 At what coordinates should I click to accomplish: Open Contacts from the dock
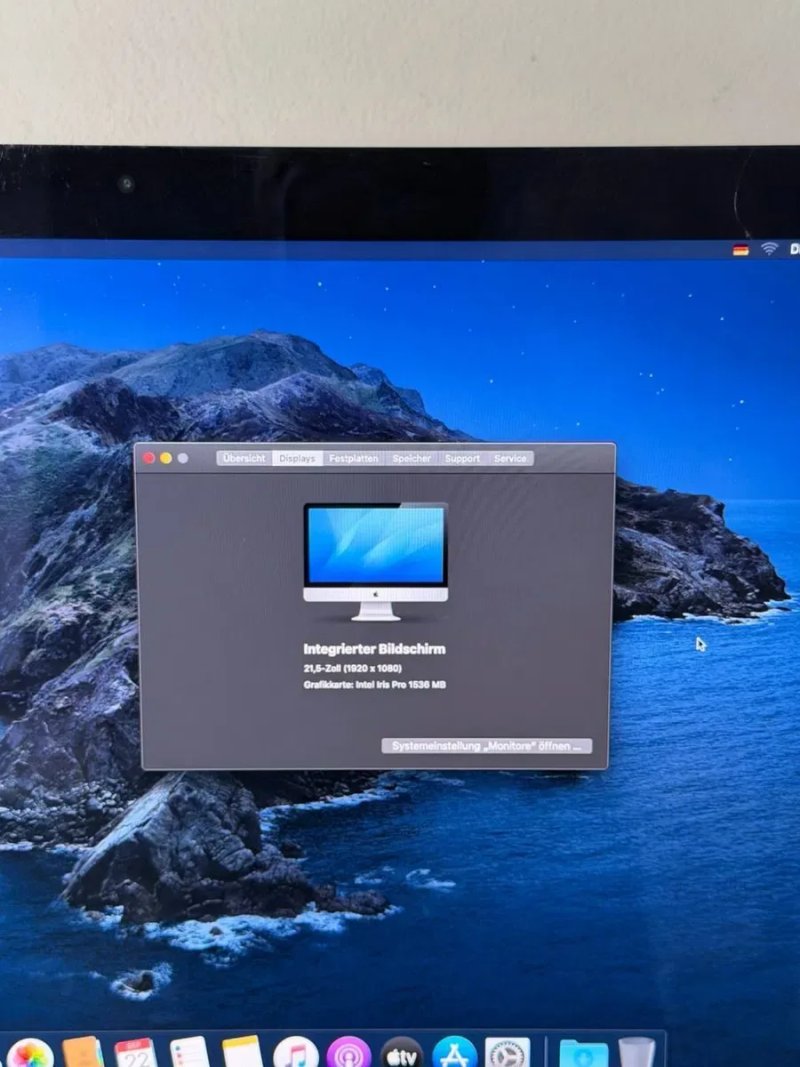click(x=83, y=1053)
